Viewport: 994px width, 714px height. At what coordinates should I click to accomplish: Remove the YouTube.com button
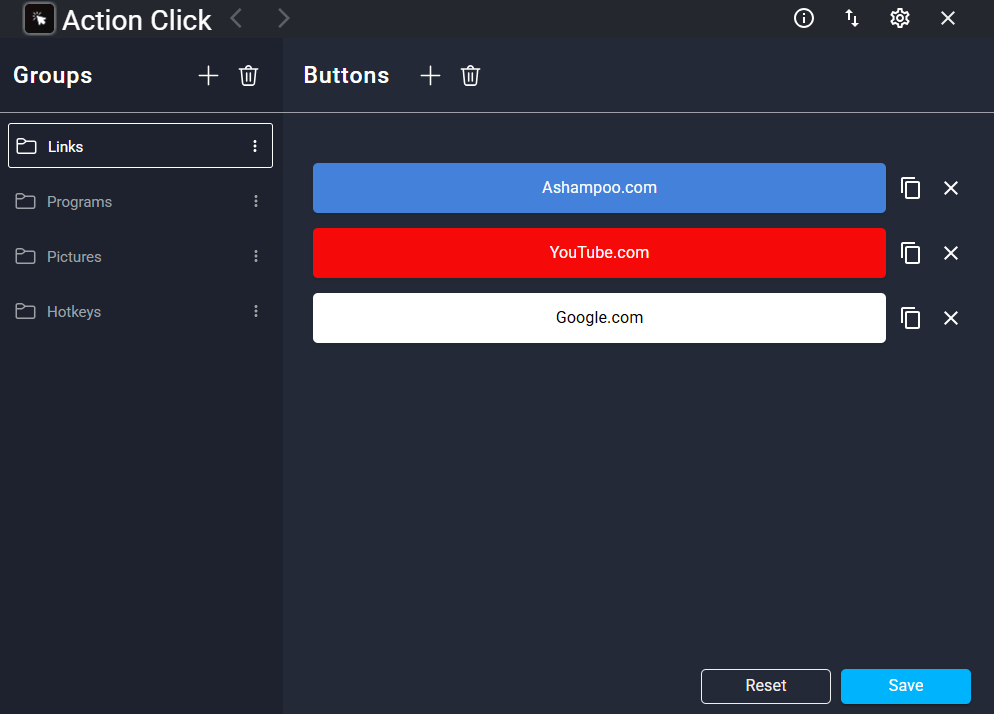click(950, 253)
